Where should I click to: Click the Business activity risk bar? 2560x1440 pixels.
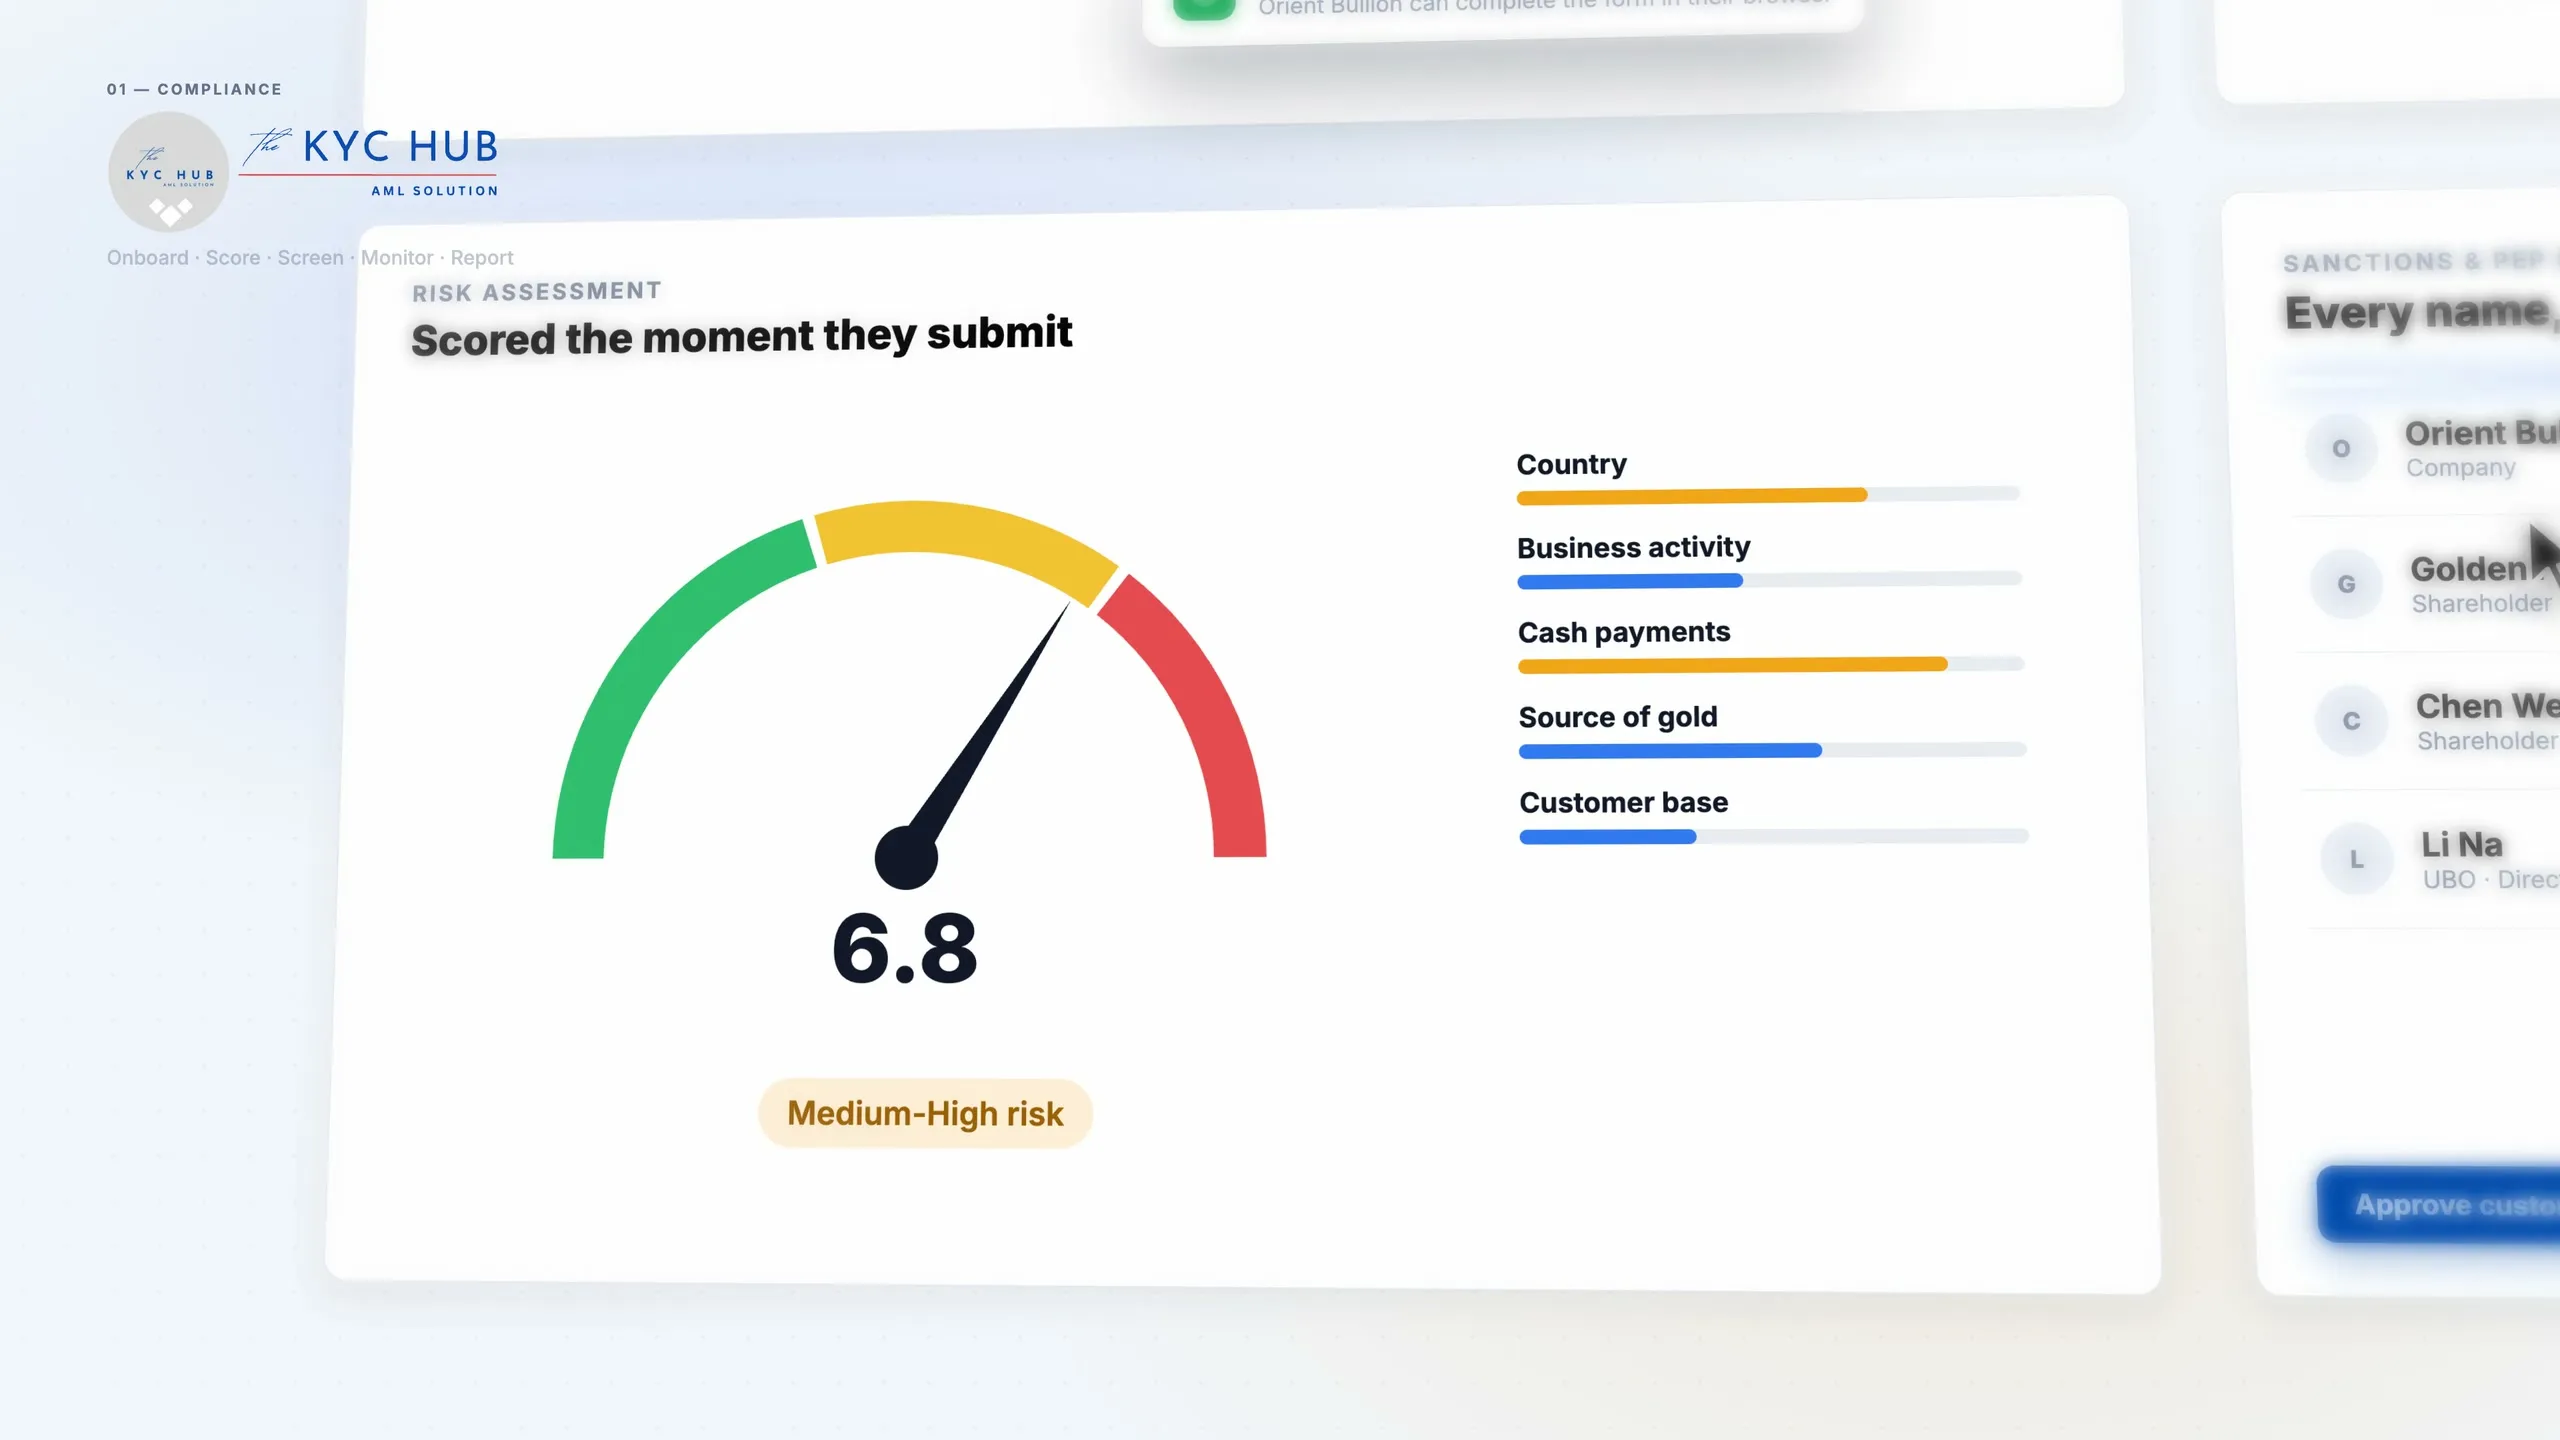coord(1769,580)
